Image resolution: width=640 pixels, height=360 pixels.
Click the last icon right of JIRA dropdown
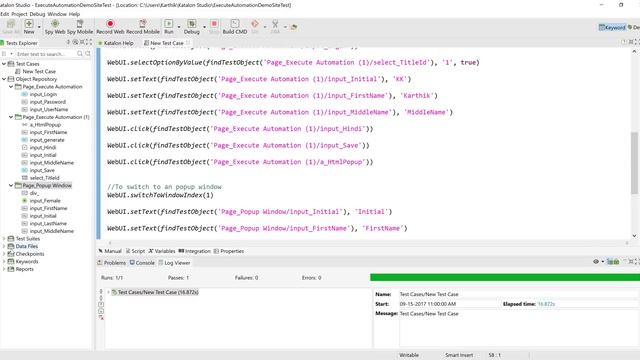click(294, 27)
